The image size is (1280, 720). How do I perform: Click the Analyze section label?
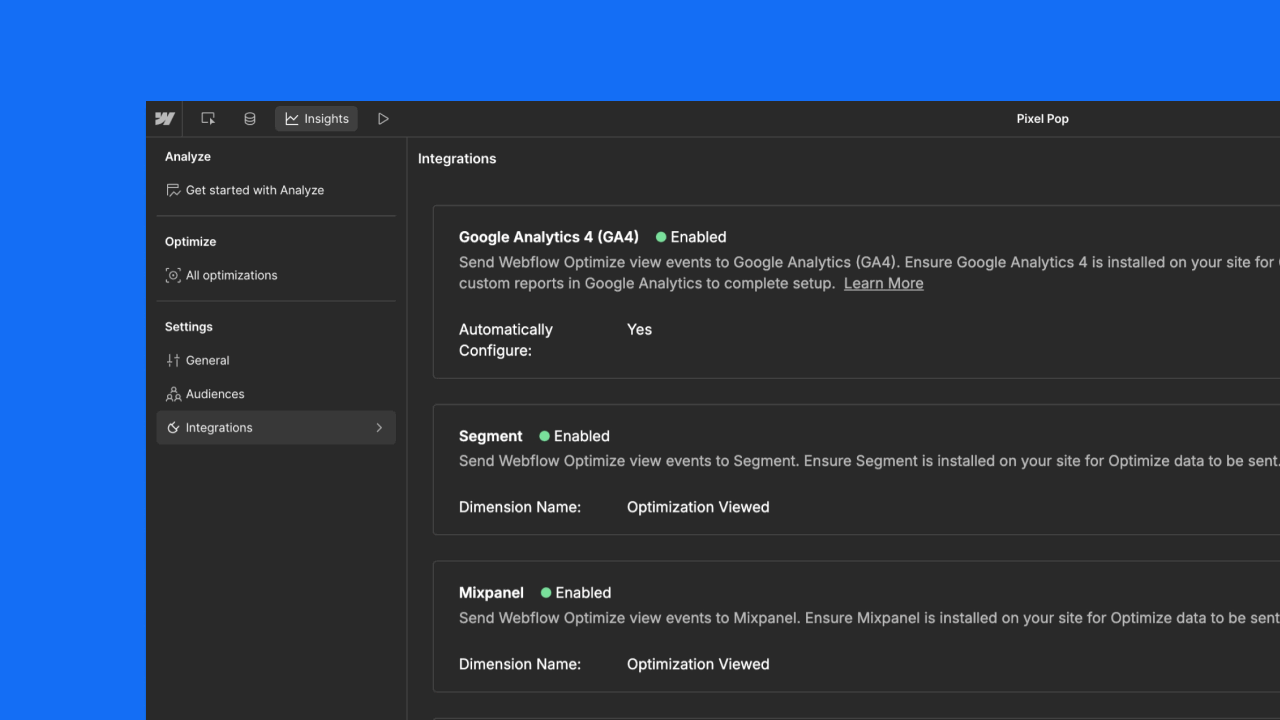[x=188, y=157]
